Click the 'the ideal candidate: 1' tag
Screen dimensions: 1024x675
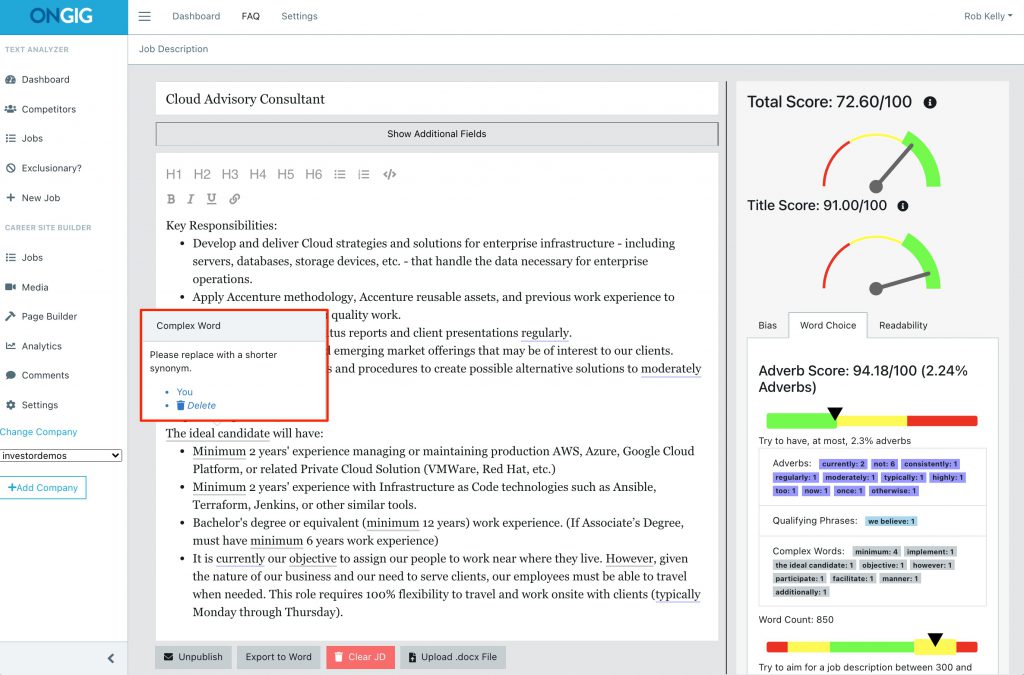tap(814, 565)
